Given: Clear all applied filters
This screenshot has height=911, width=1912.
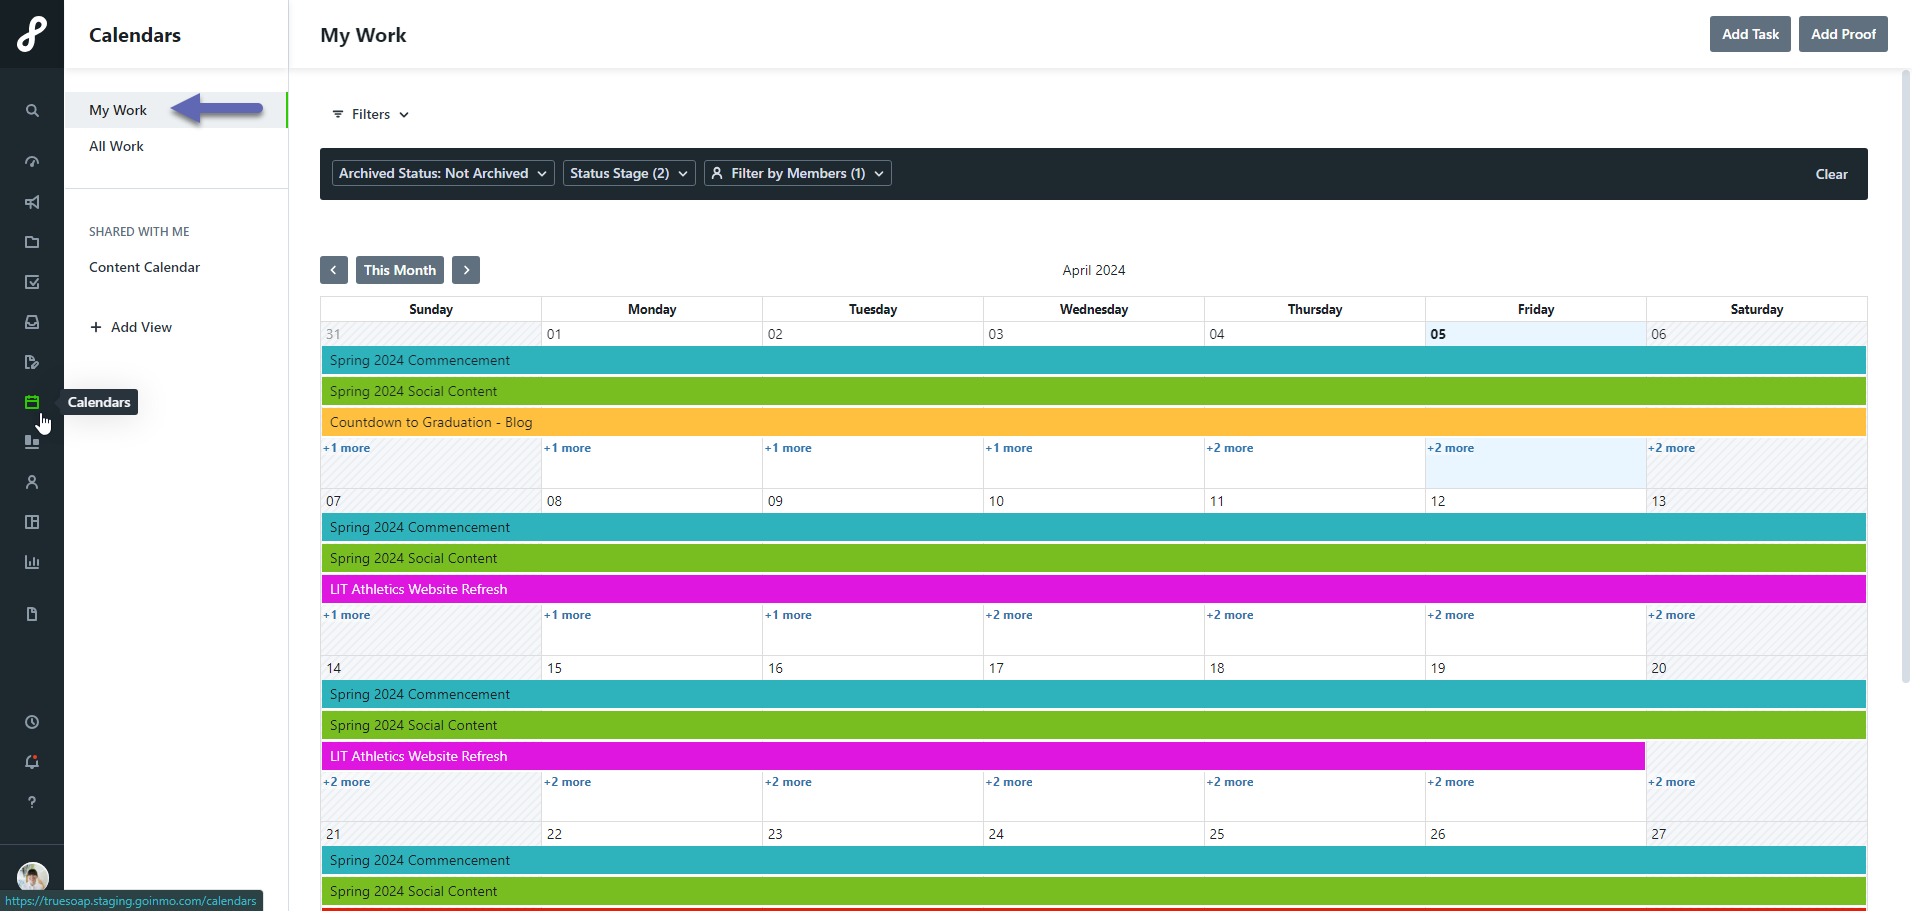Looking at the screenshot, I should [1831, 174].
